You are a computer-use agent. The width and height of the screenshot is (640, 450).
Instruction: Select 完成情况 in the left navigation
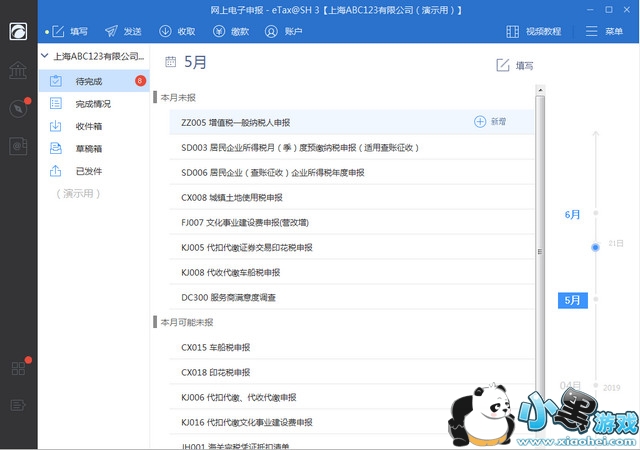[93, 104]
